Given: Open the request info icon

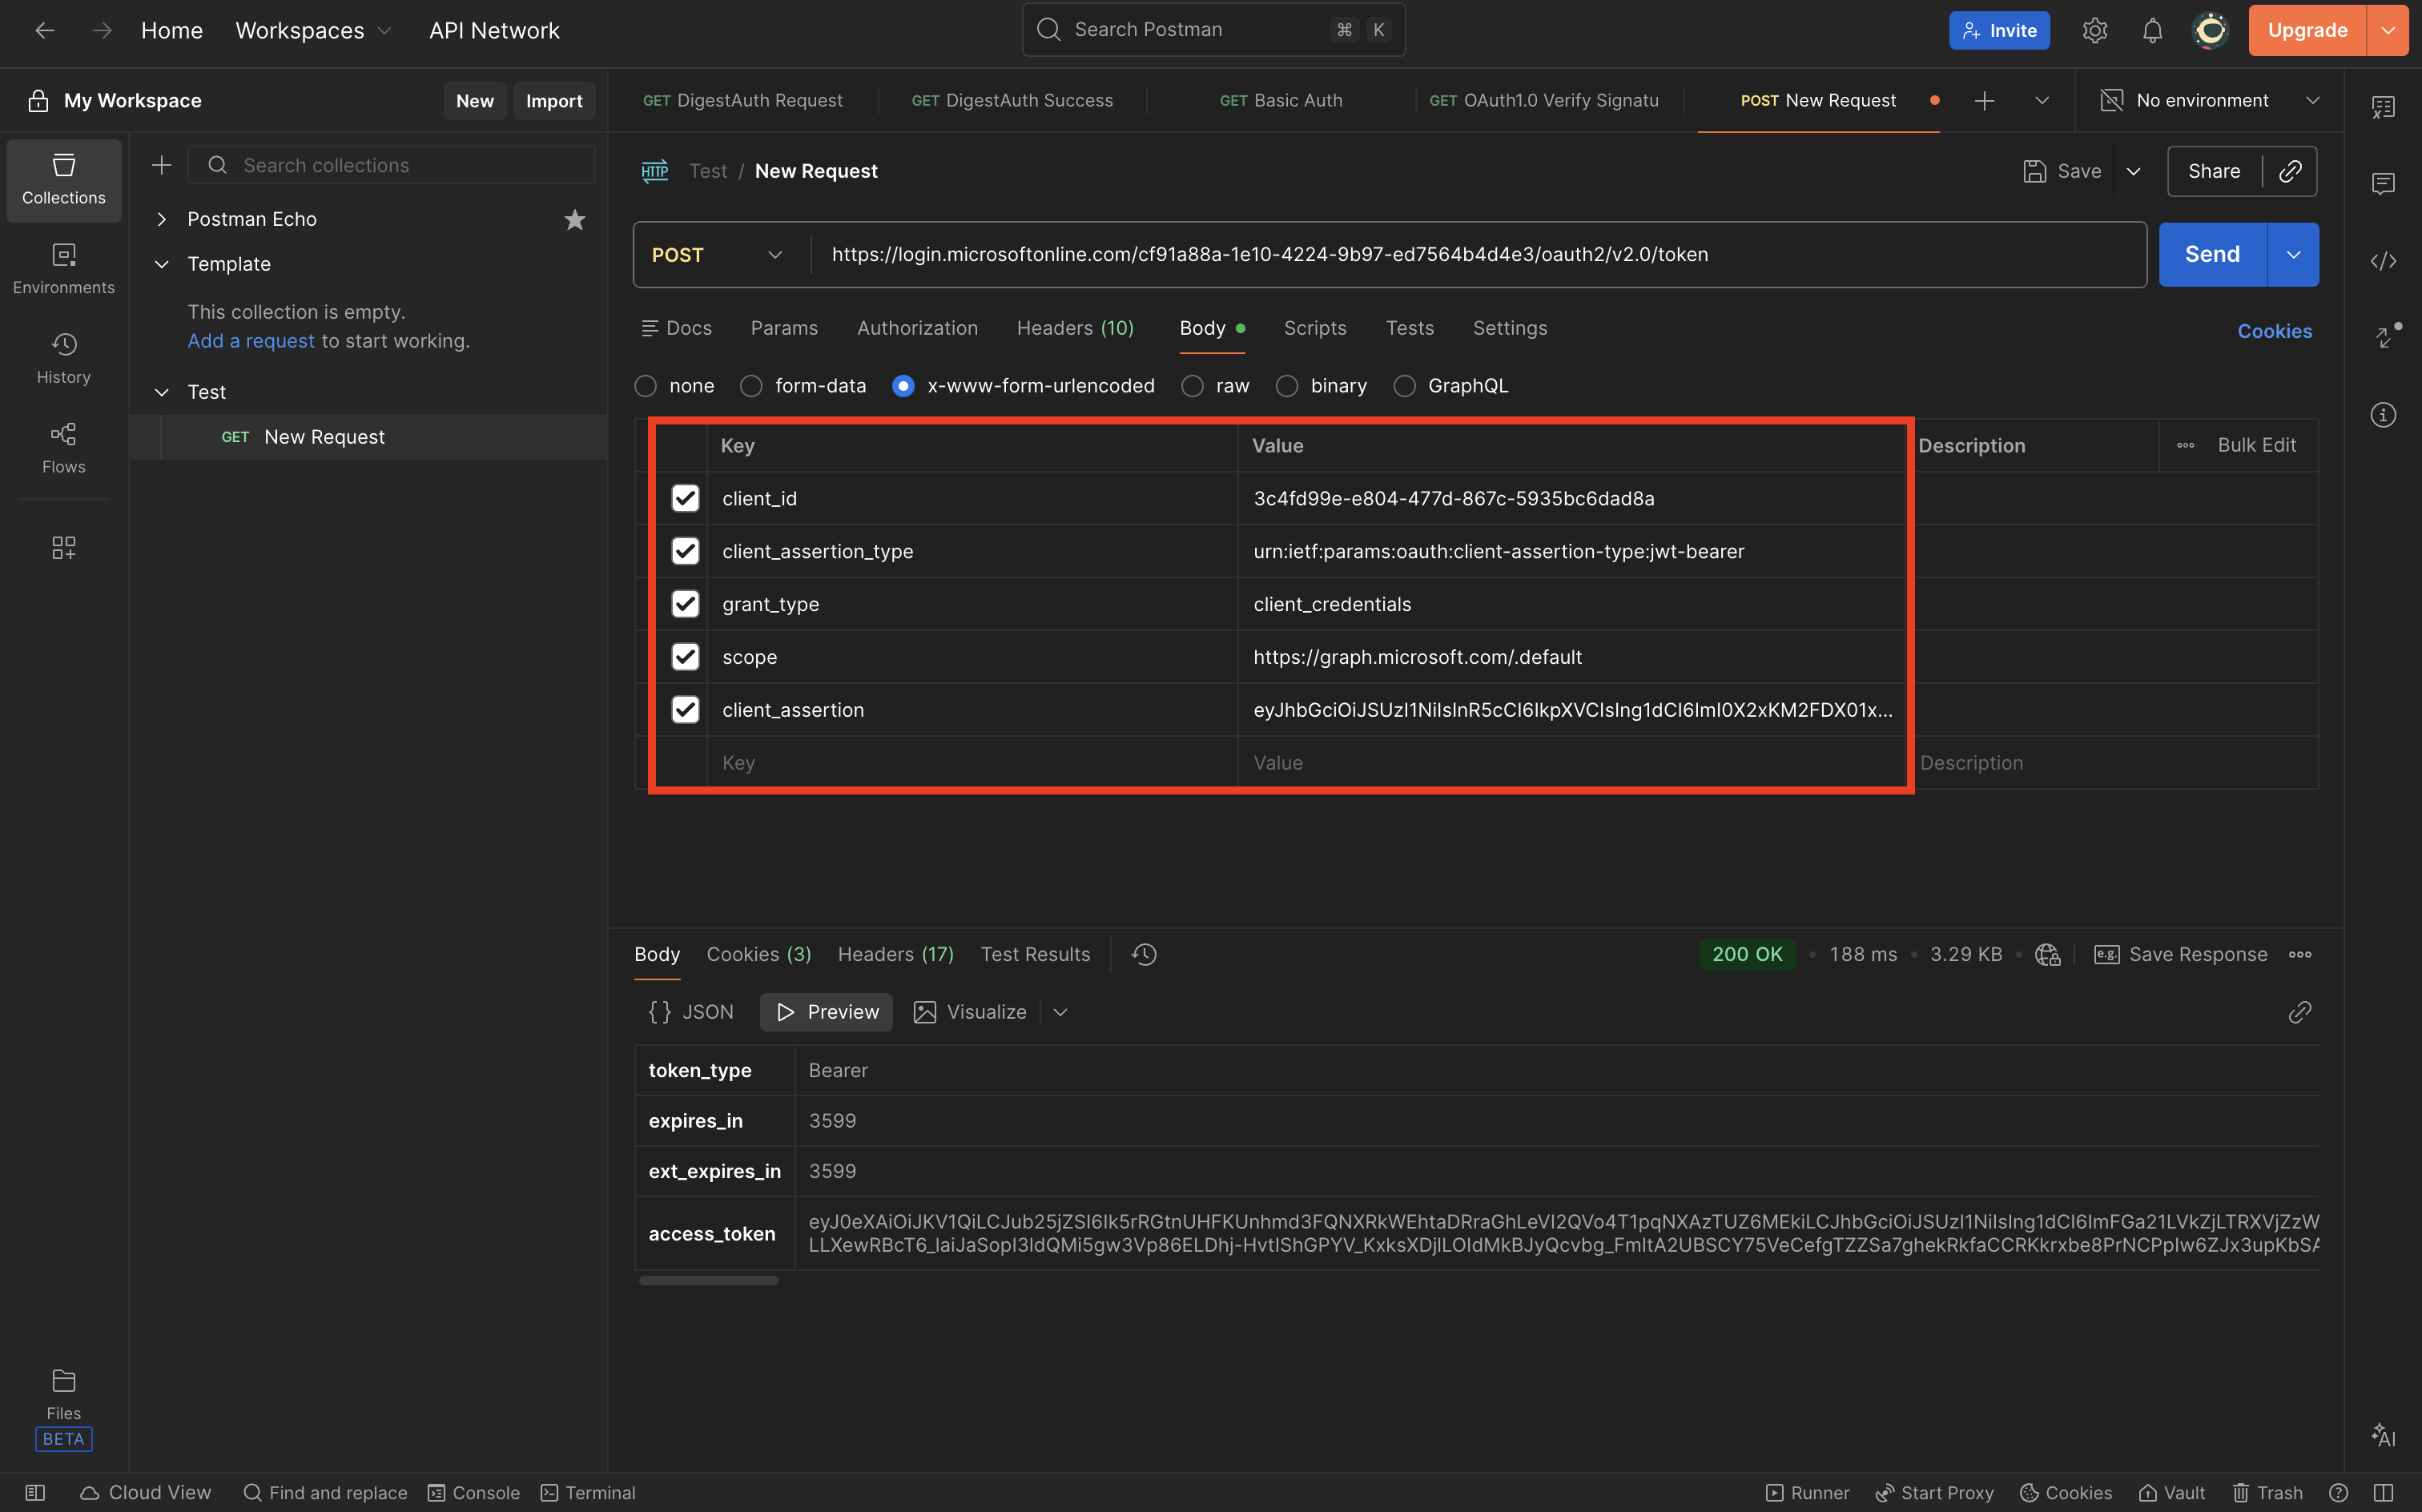Looking at the screenshot, I should [x=2383, y=414].
